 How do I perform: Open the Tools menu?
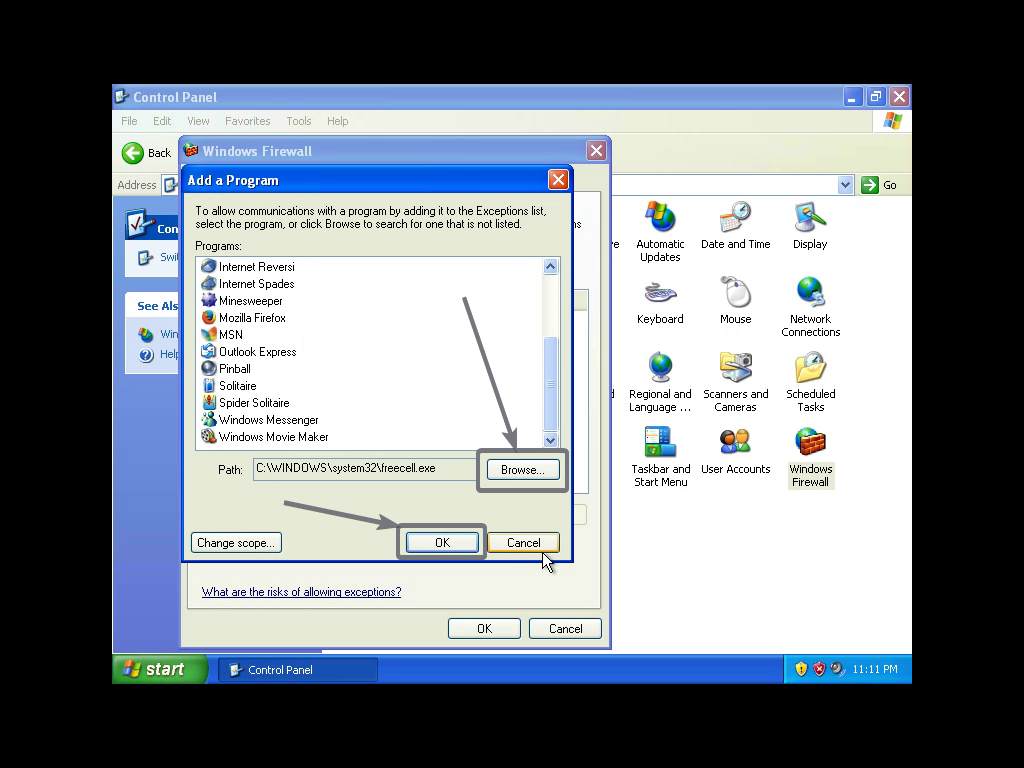coord(298,121)
